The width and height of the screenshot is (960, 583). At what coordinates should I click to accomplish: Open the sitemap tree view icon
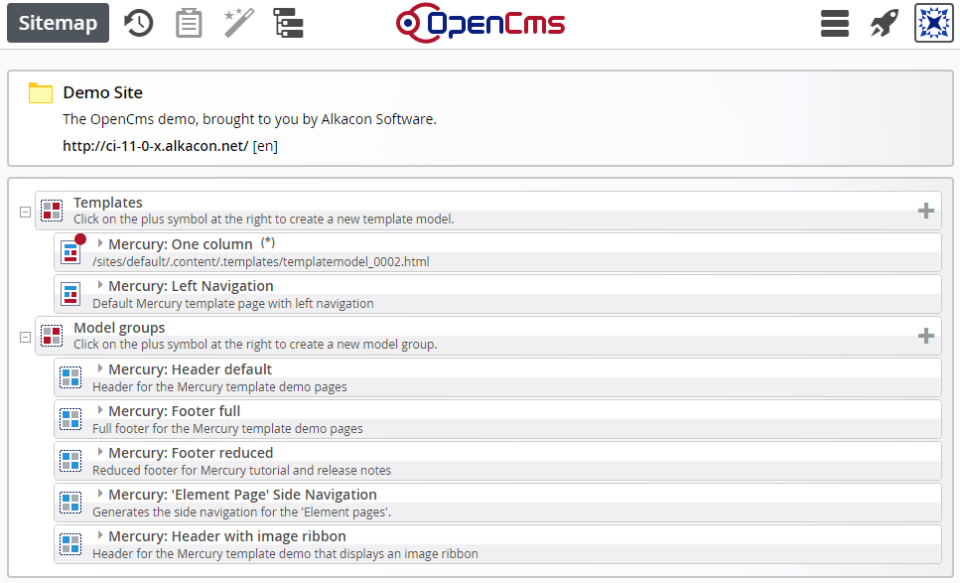click(x=288, y=23)
